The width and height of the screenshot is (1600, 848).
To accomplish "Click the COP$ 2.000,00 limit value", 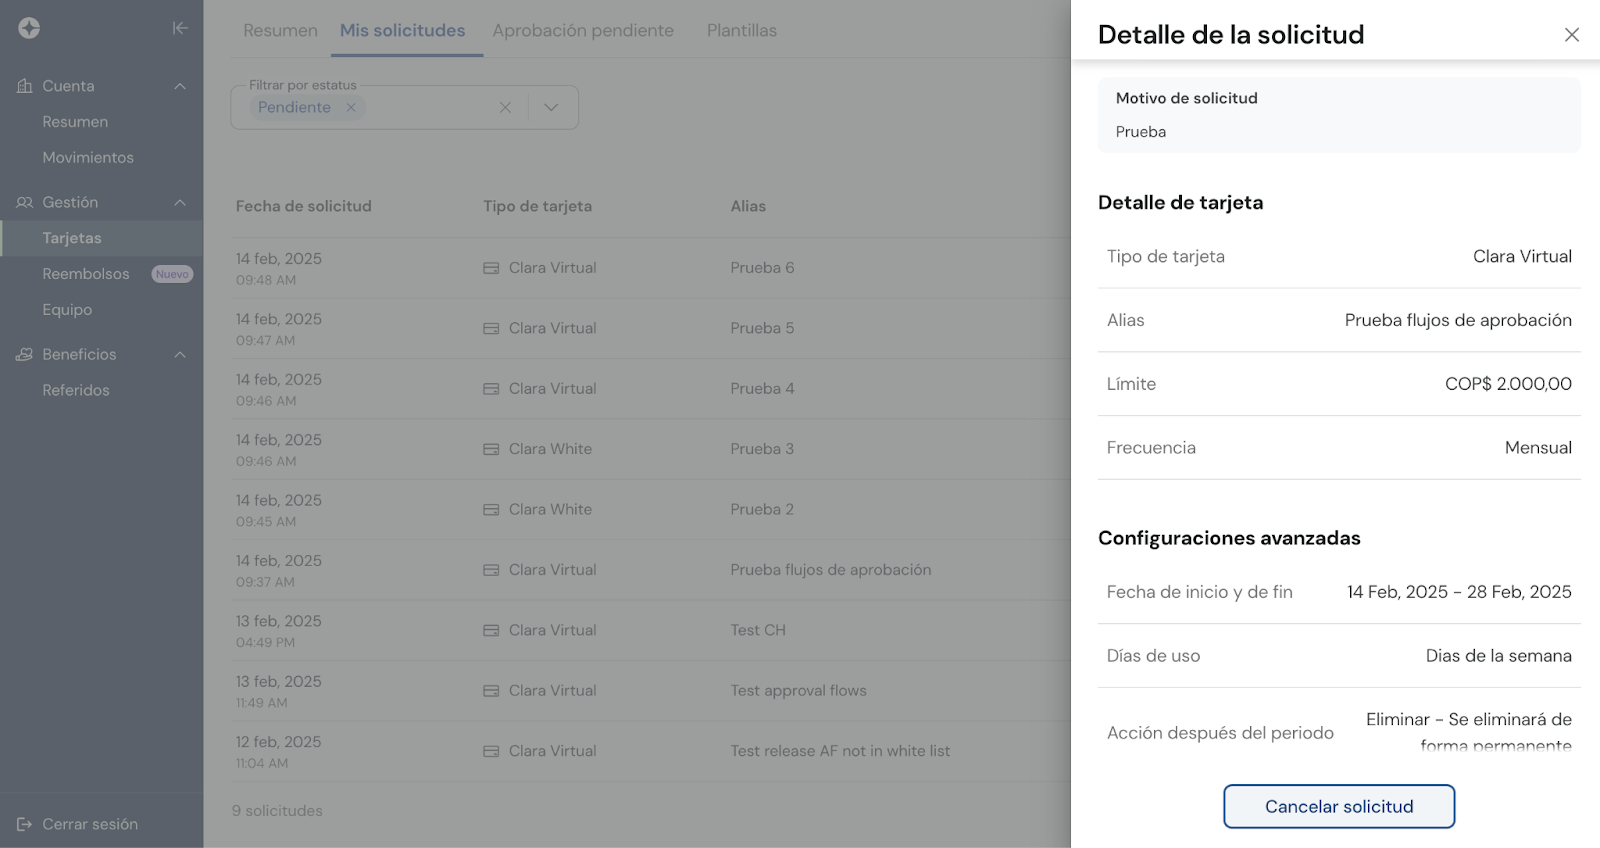I will point(1508,384).
